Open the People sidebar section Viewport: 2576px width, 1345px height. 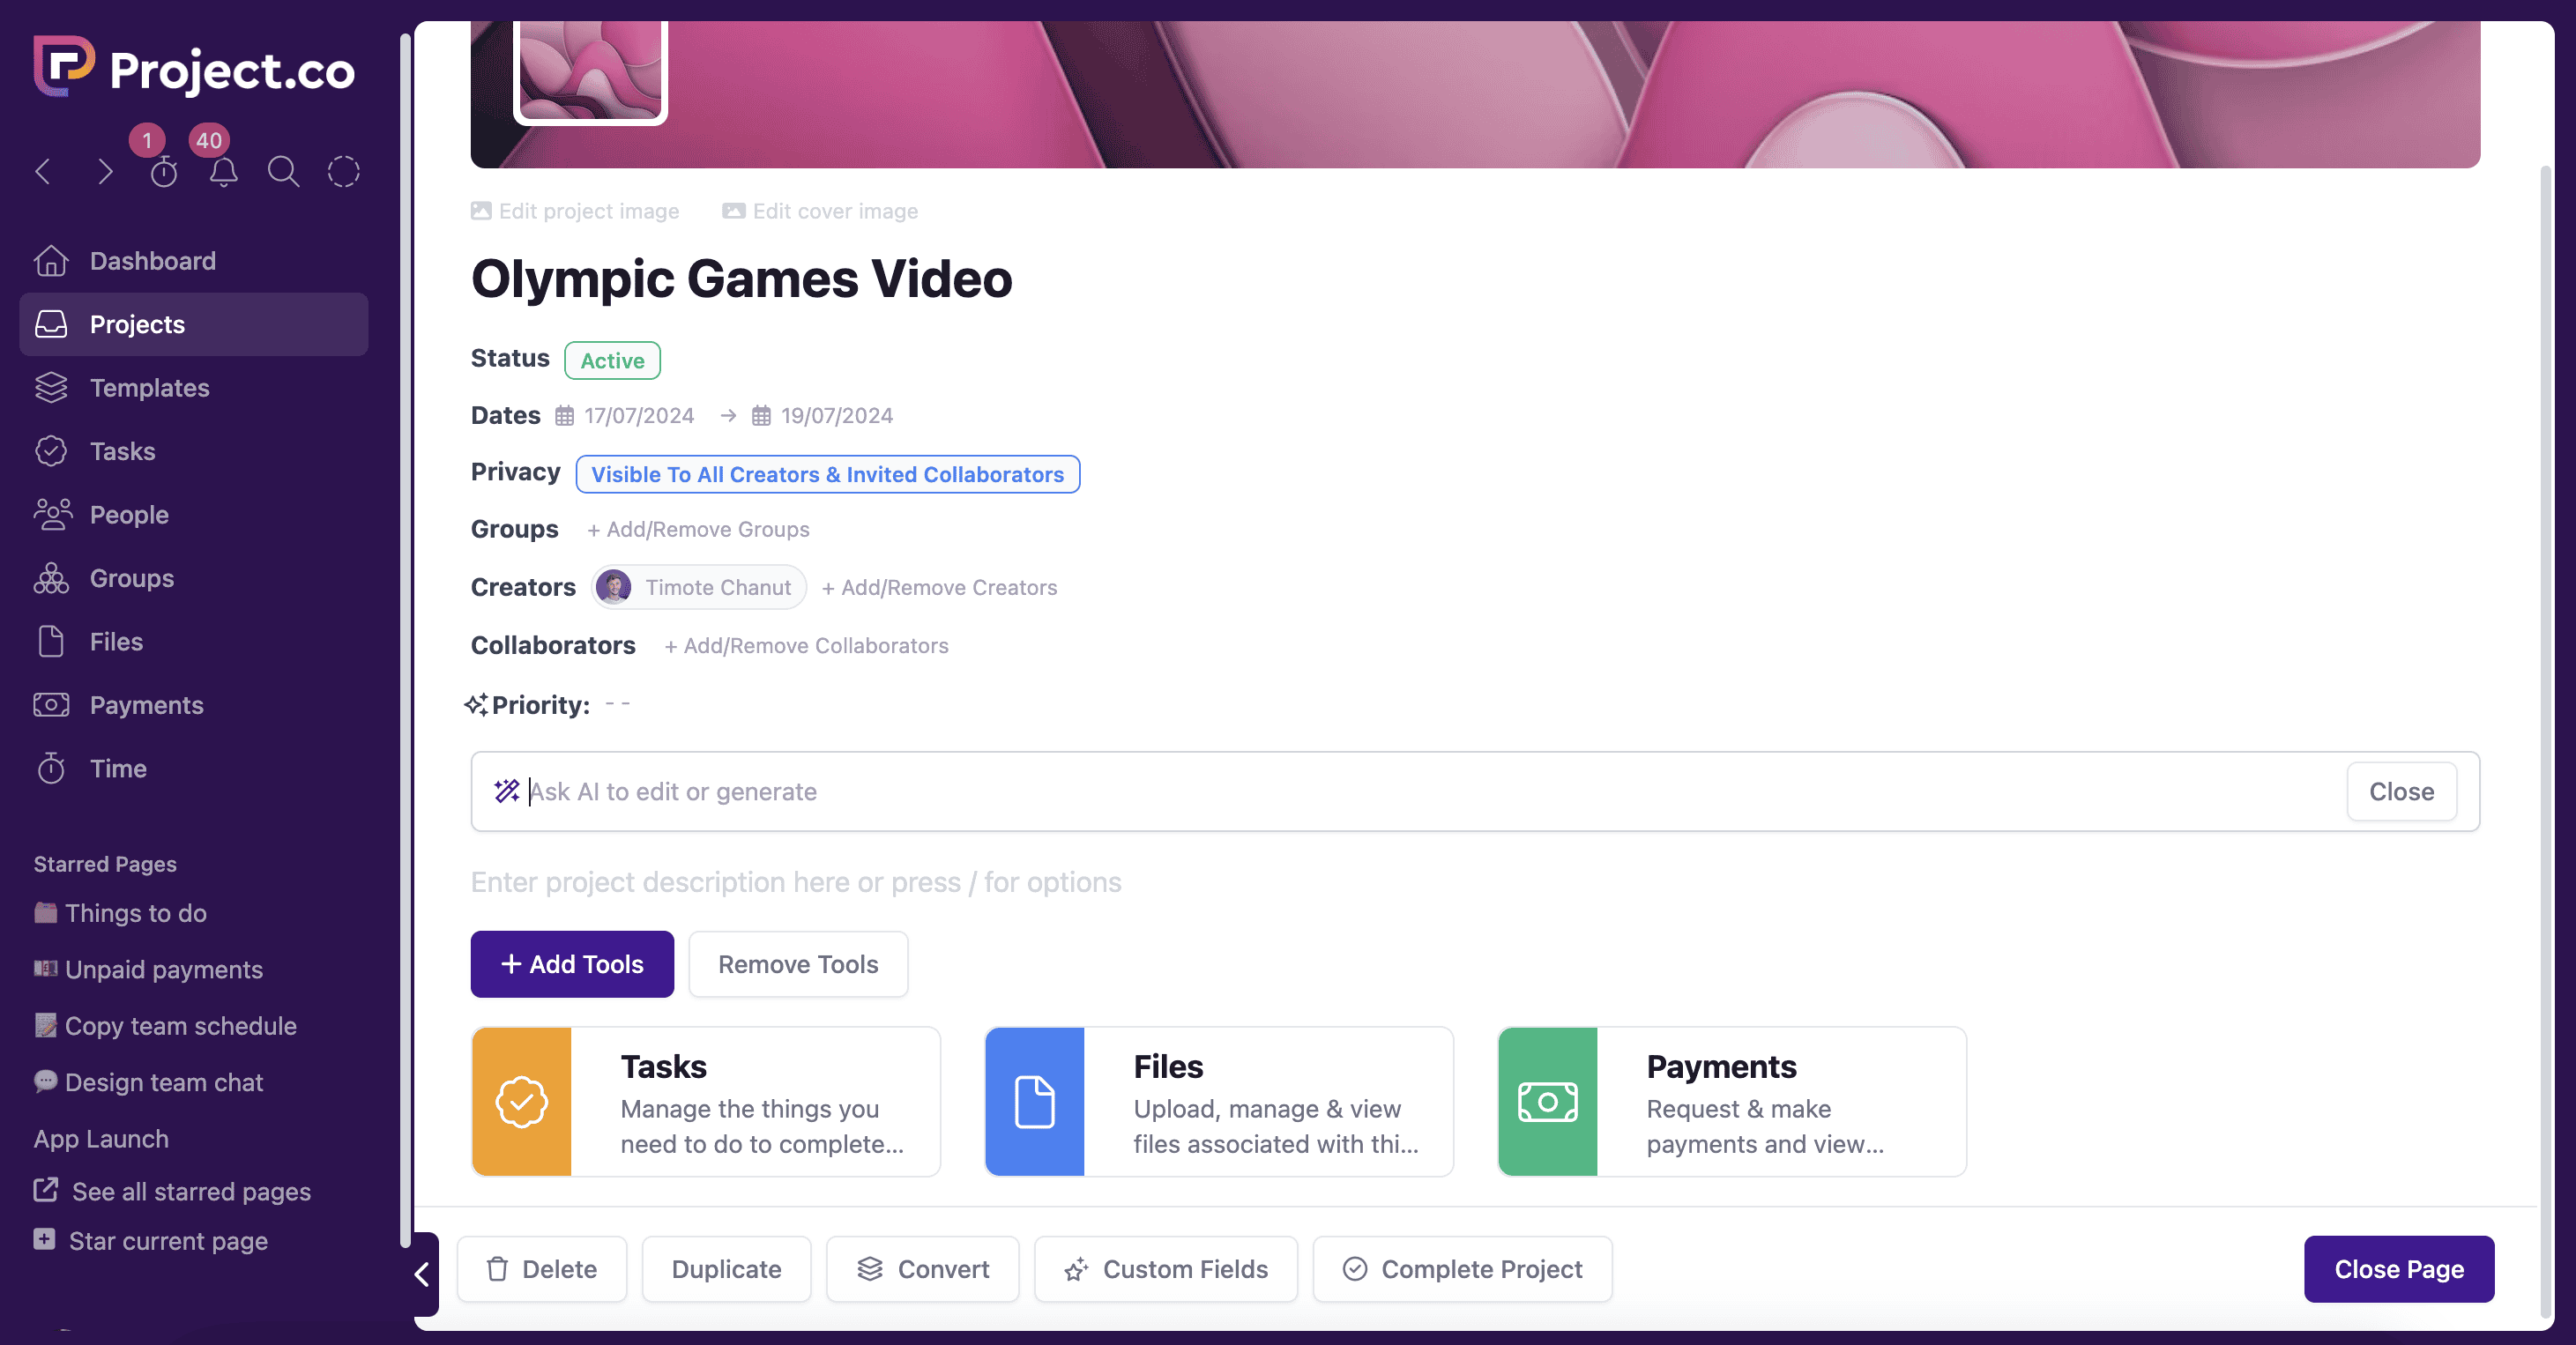pyautogui.click(x=129, y=514)
